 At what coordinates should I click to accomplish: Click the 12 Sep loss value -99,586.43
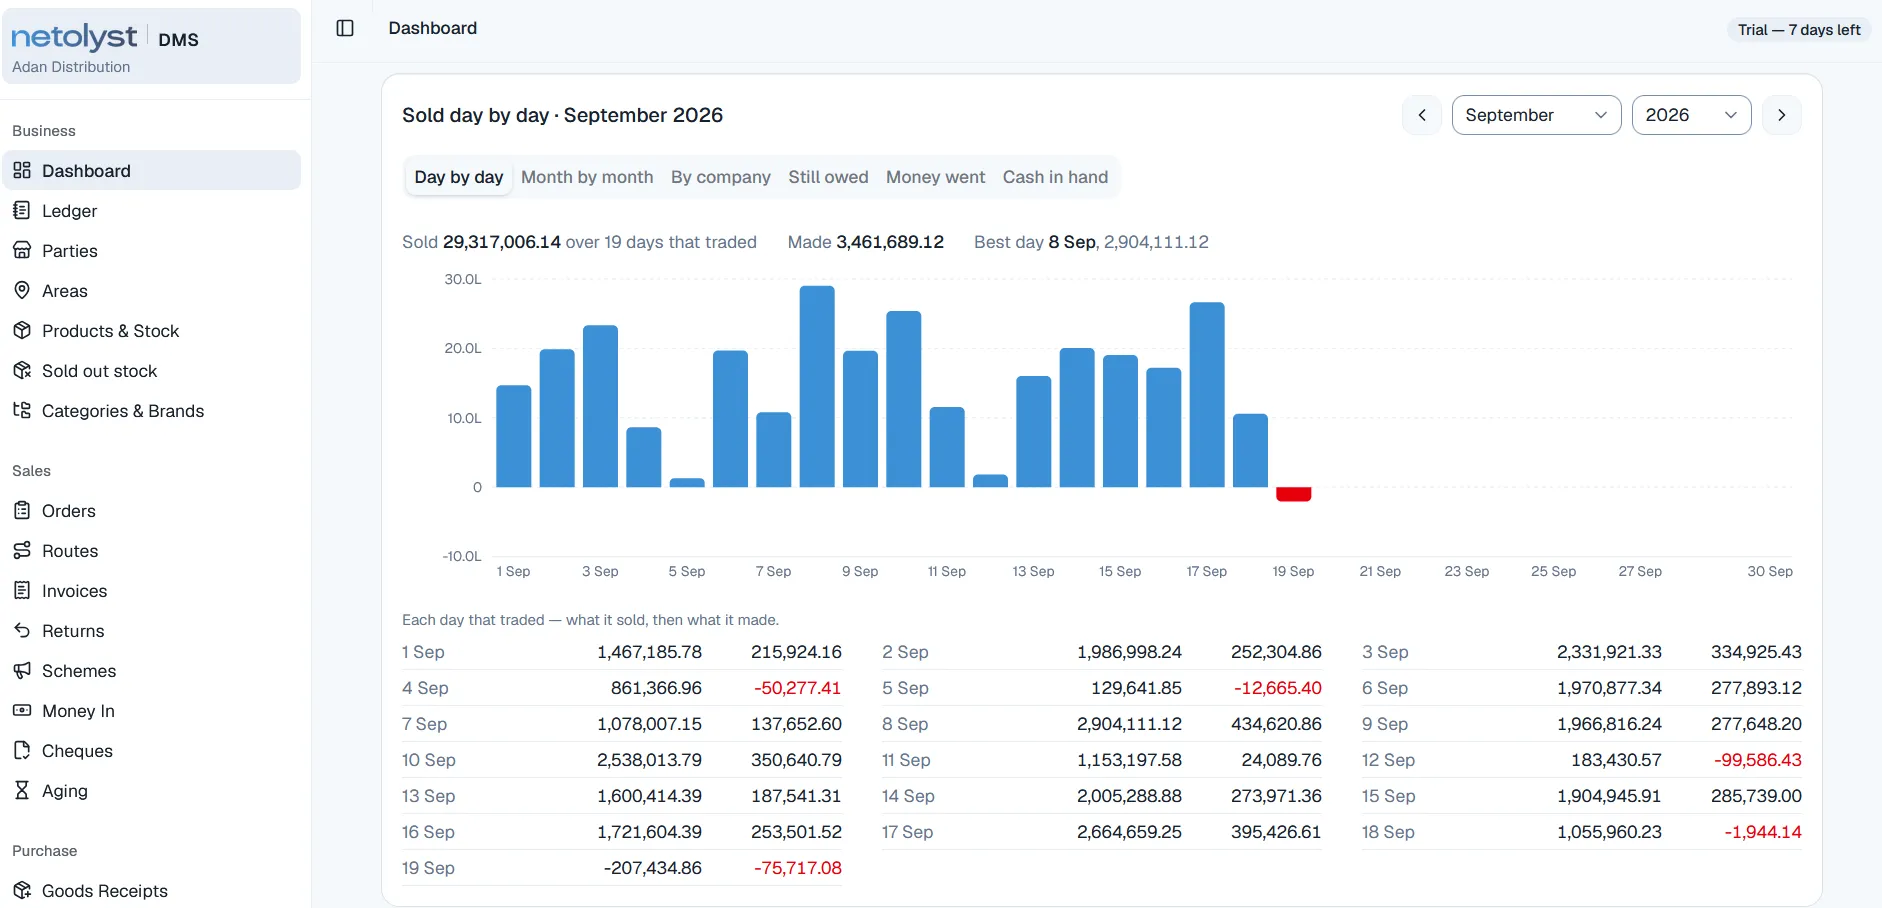[x=1757, y=760]
